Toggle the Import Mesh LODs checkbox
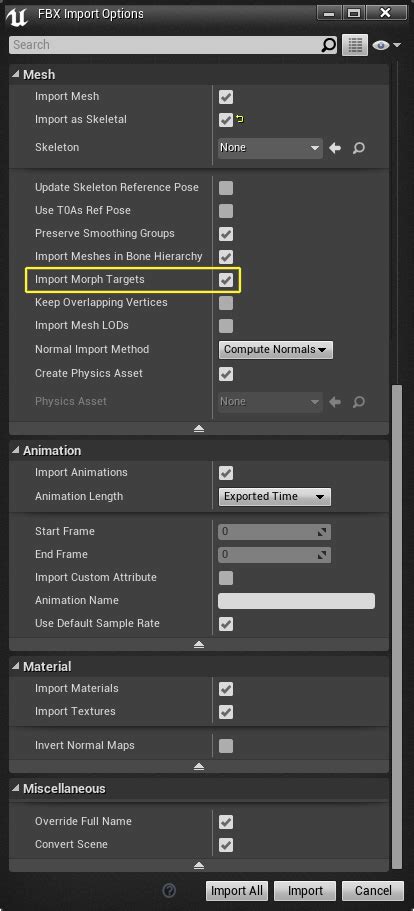The height and width of the screenshot is (911, 414). pyautogui.click(x=226, y=326)
